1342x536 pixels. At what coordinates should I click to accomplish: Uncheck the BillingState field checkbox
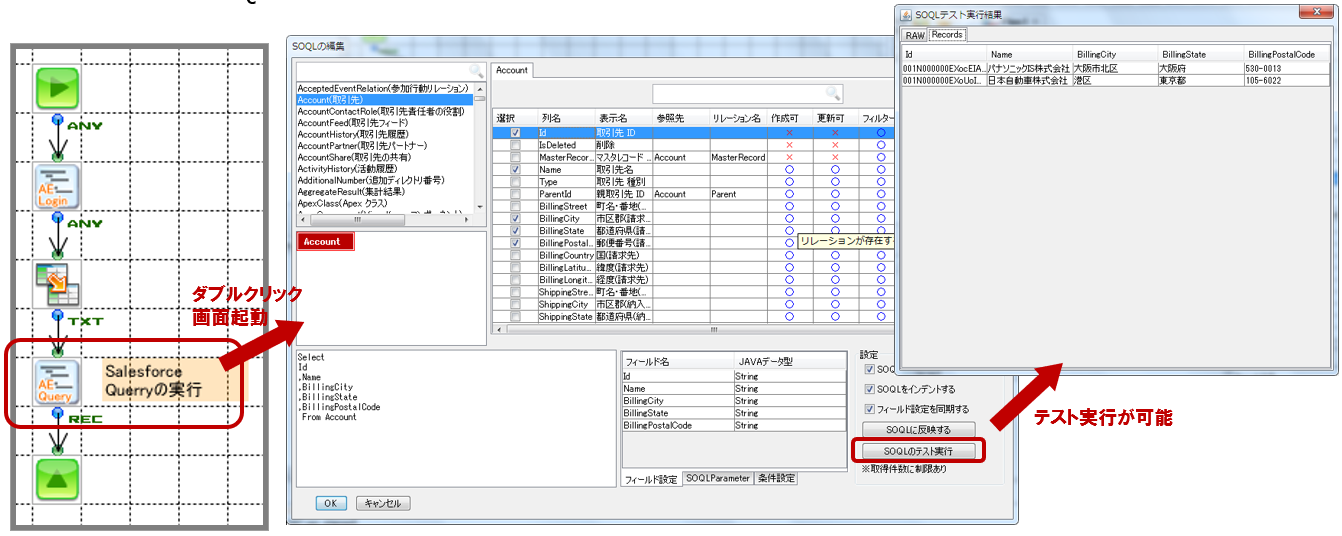[515, 231]
